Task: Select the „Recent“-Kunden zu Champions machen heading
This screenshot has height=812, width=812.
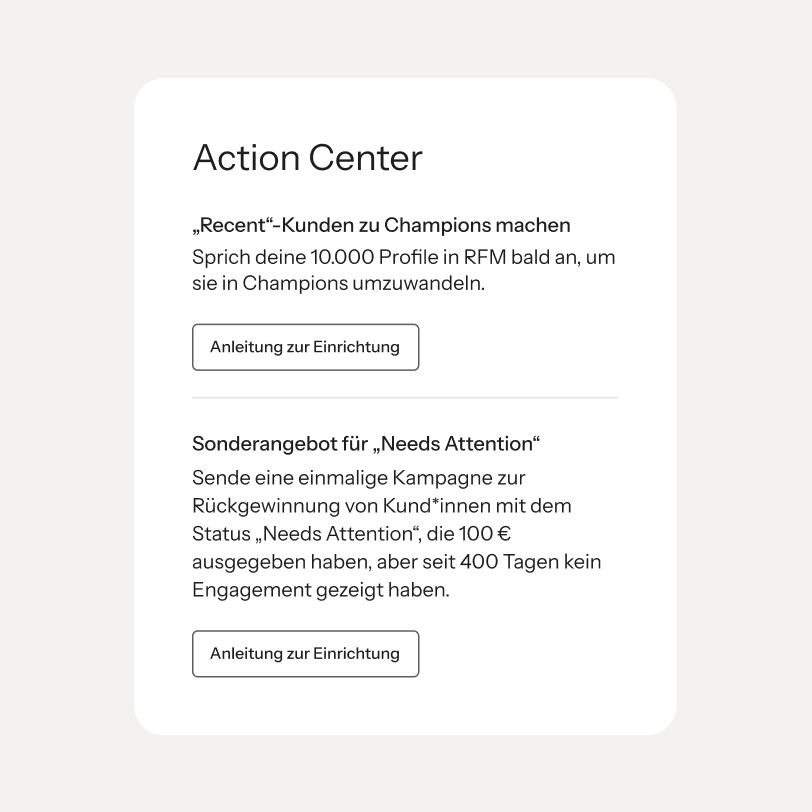Action: click(381, 225)
